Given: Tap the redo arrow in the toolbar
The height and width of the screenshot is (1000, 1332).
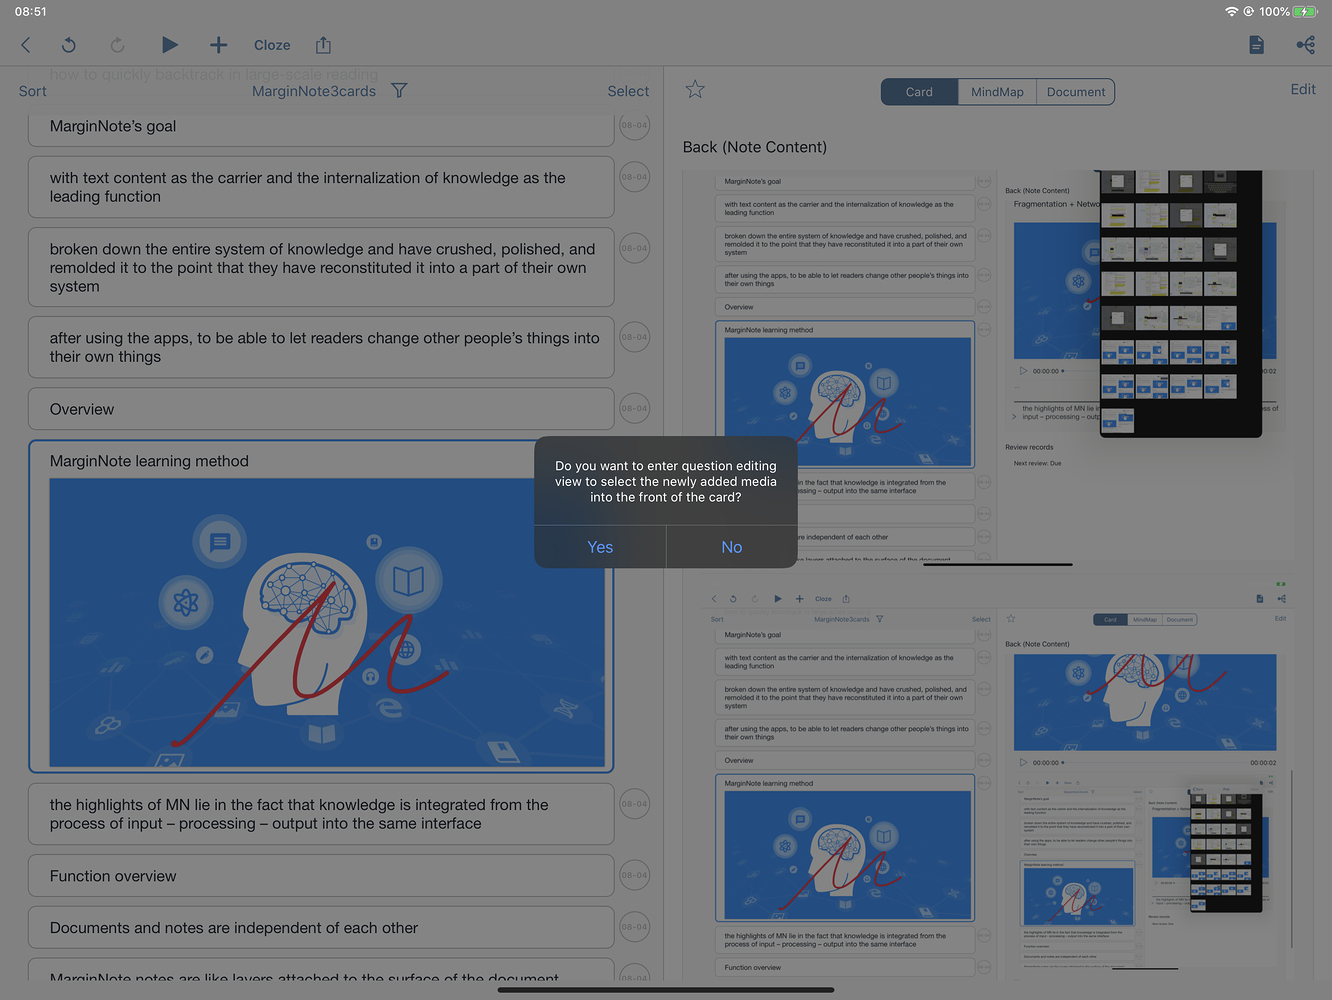Looking at the screenshot, I should coord(117,45).
